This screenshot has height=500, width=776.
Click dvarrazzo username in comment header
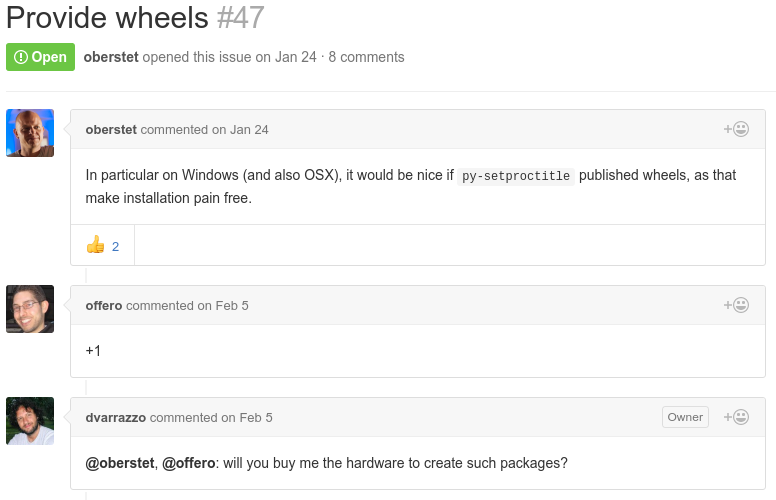tap(116, 417)
